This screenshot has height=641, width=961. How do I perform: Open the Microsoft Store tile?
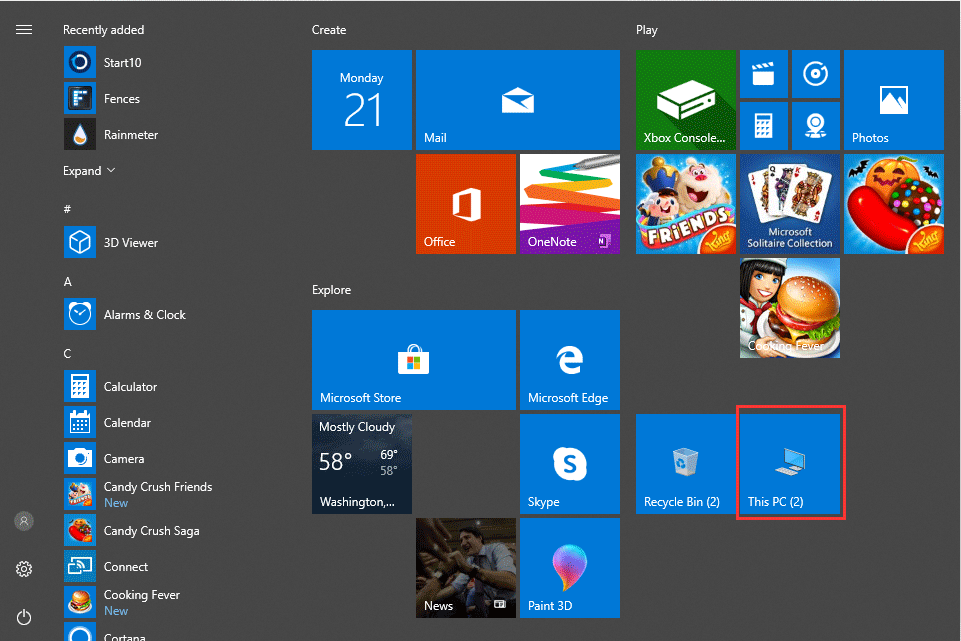tap(414, 360)
